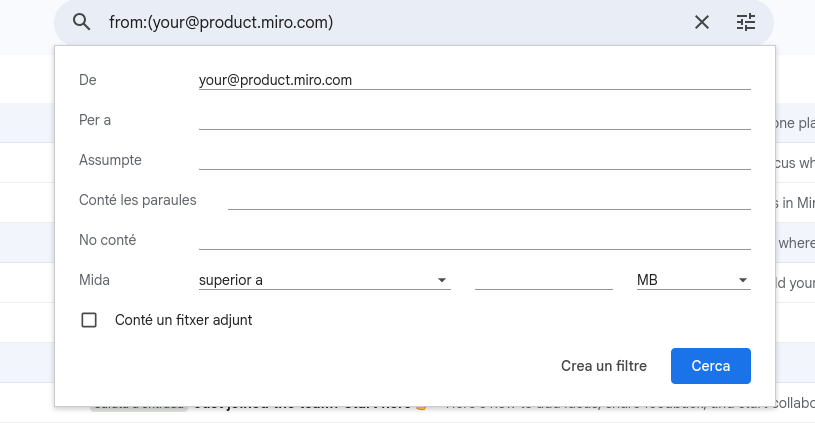The image size is (815, 429).
Task: Open the email row ending "one pla"
Action: (795, 123)
